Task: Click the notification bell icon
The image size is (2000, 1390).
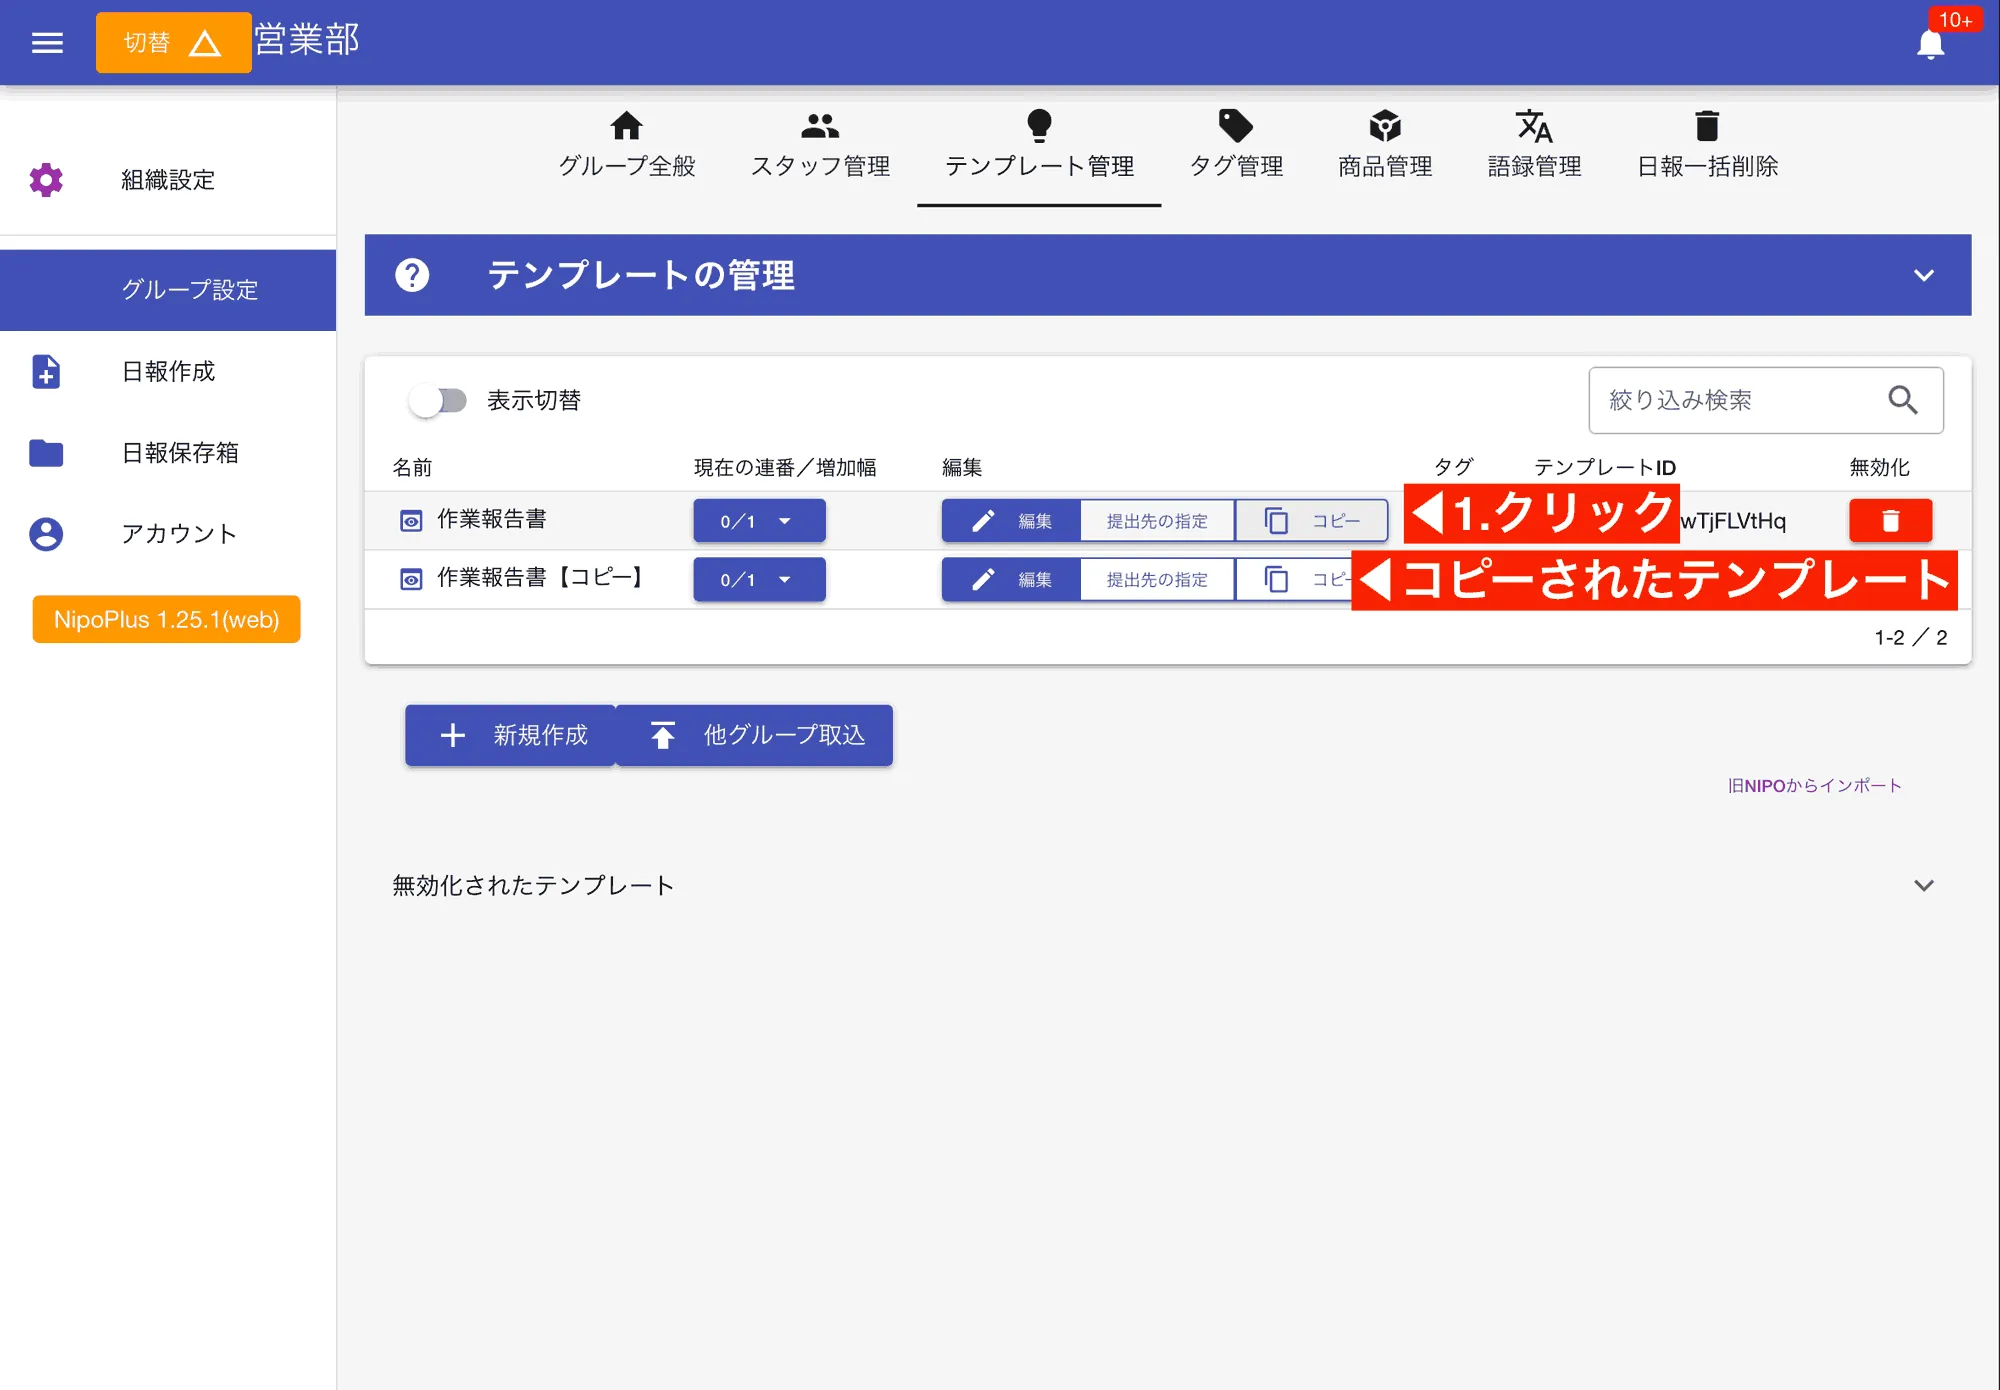Action: 1930,45
